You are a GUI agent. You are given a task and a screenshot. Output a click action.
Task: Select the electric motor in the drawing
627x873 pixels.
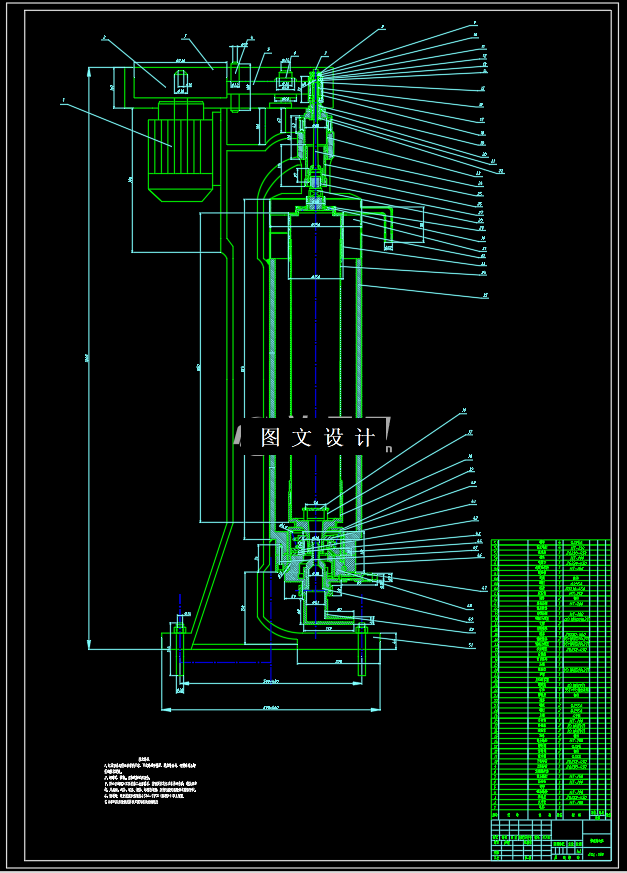click(x=180, y=150)
